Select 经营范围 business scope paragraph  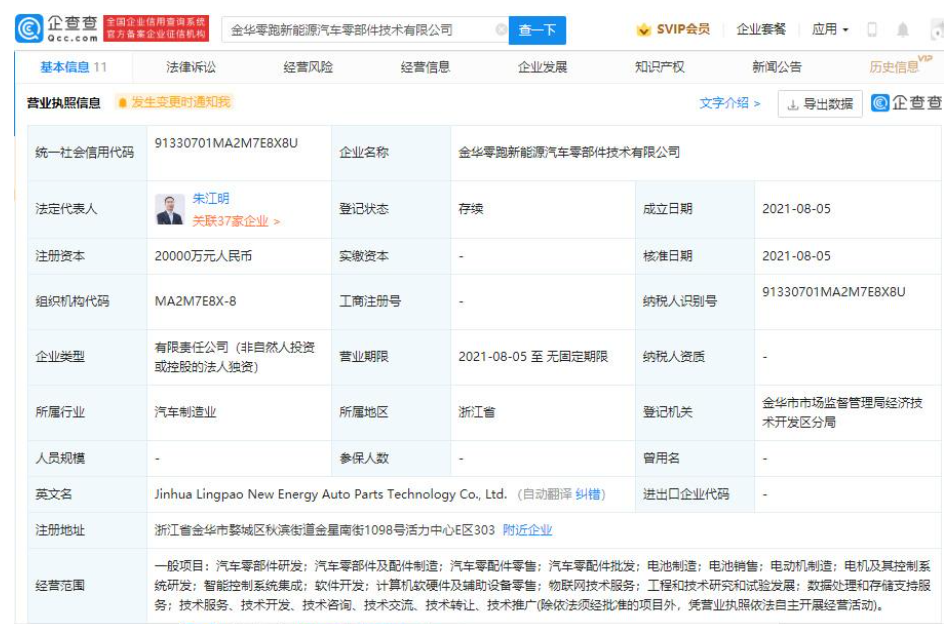[542, 586]
